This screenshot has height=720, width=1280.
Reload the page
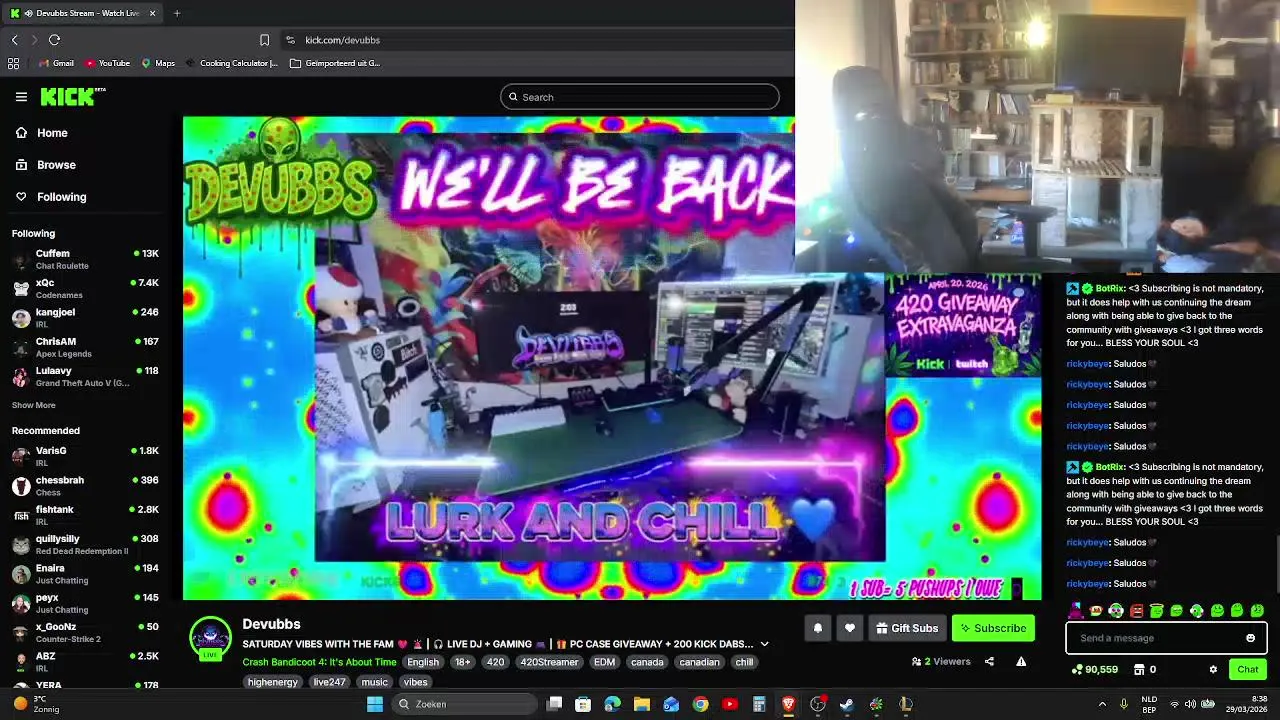(54, 40)
